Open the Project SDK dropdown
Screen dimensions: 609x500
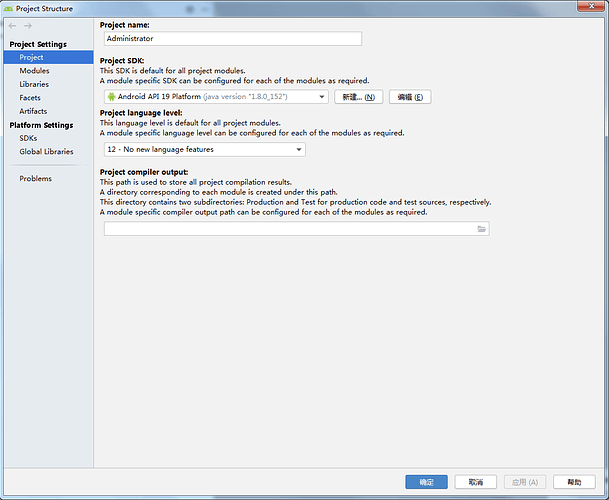[216, 97]
